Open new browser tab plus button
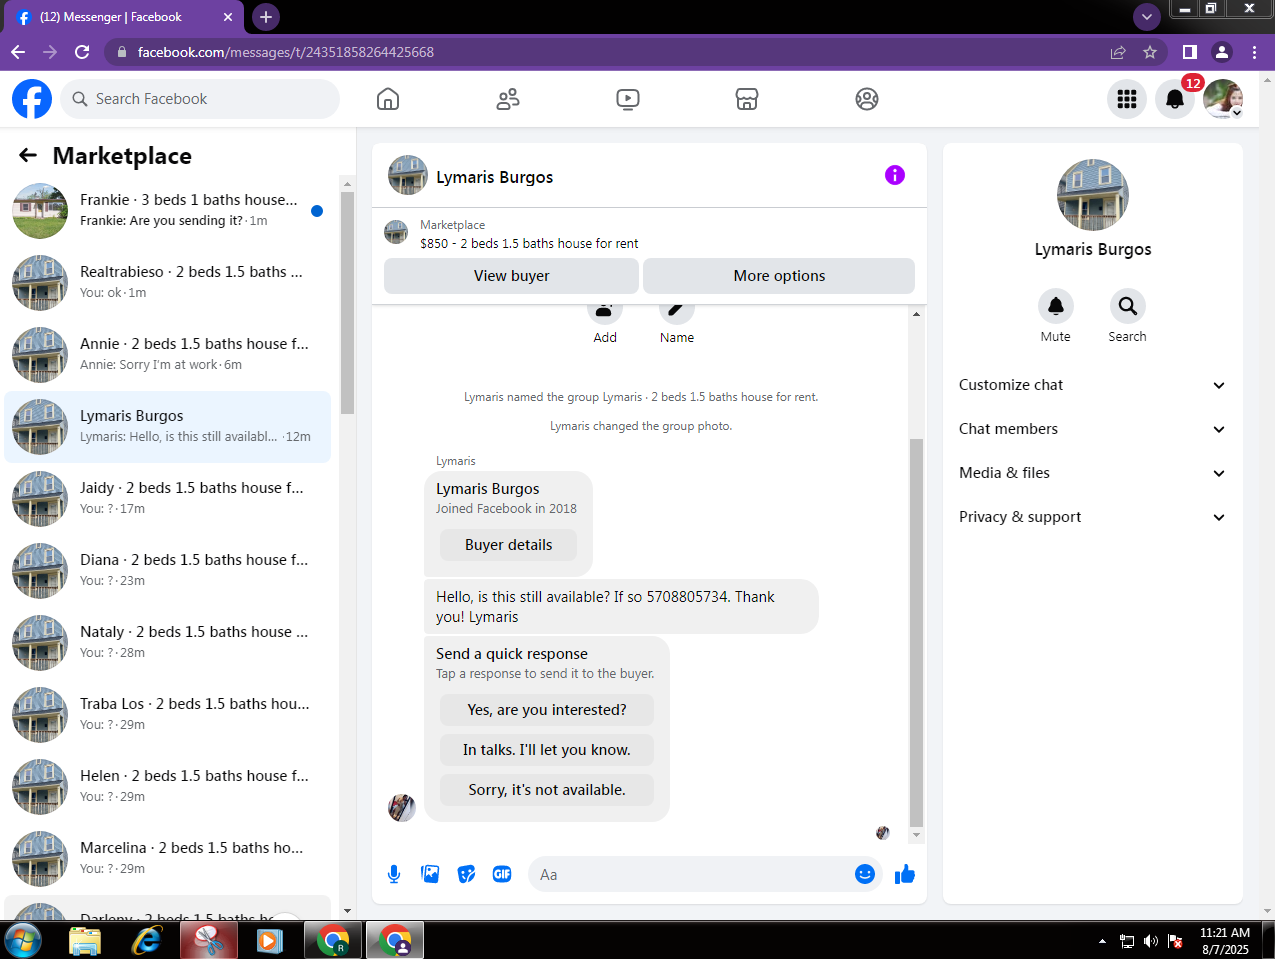The image size is (1275, 959). (x=265, y=17)
